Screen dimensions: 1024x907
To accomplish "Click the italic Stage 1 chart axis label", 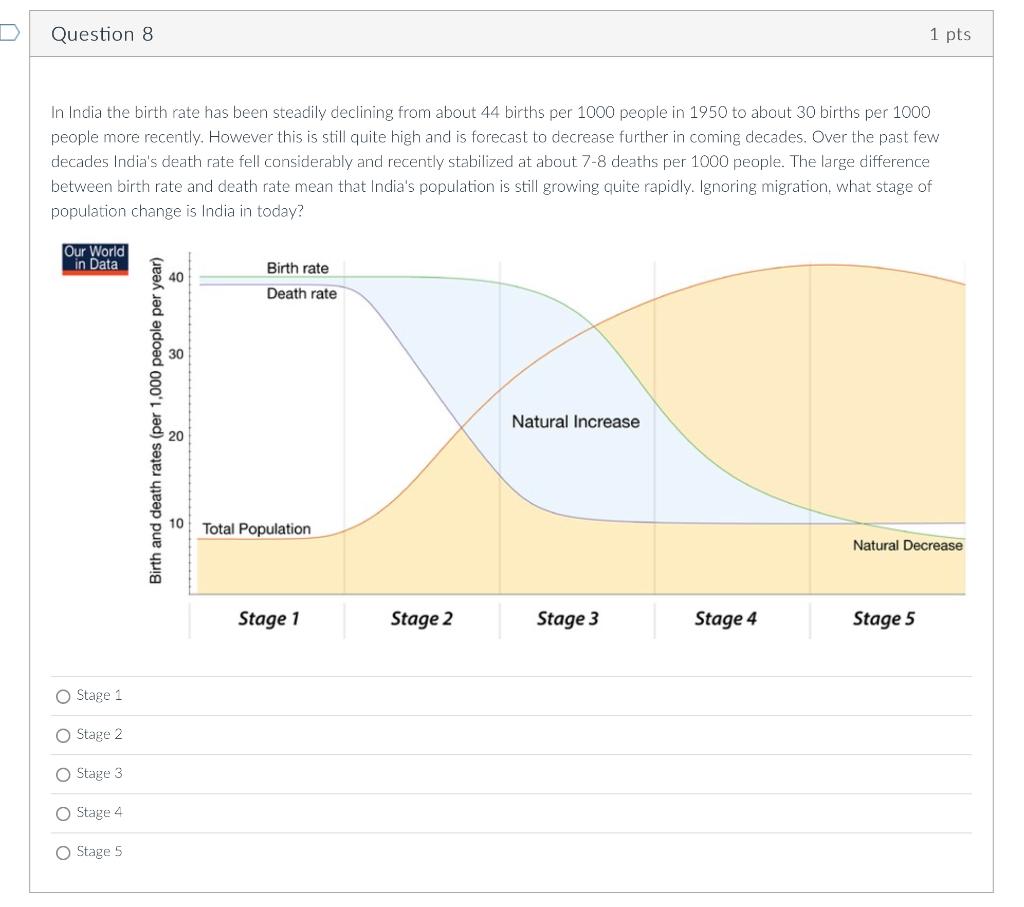I will [268, 619].
